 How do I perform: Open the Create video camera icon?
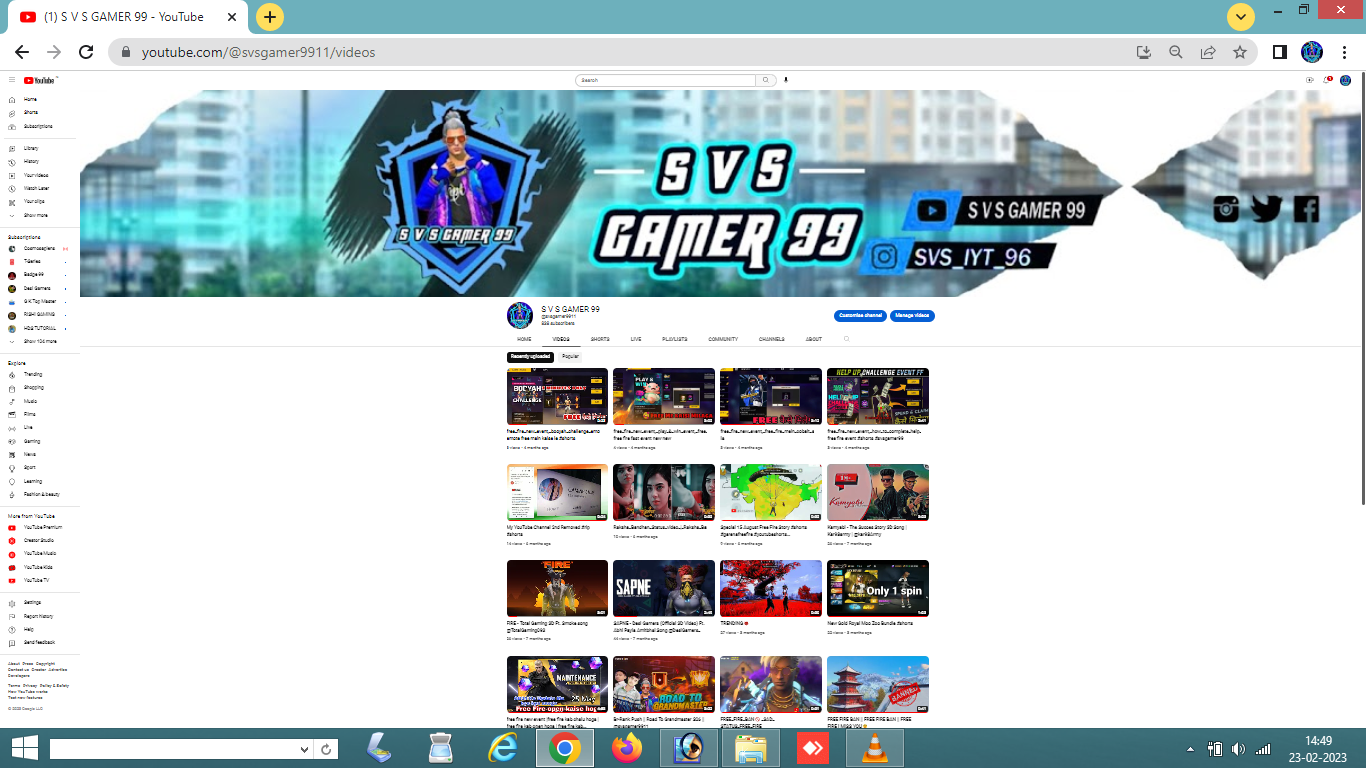tap(1309, 80)
